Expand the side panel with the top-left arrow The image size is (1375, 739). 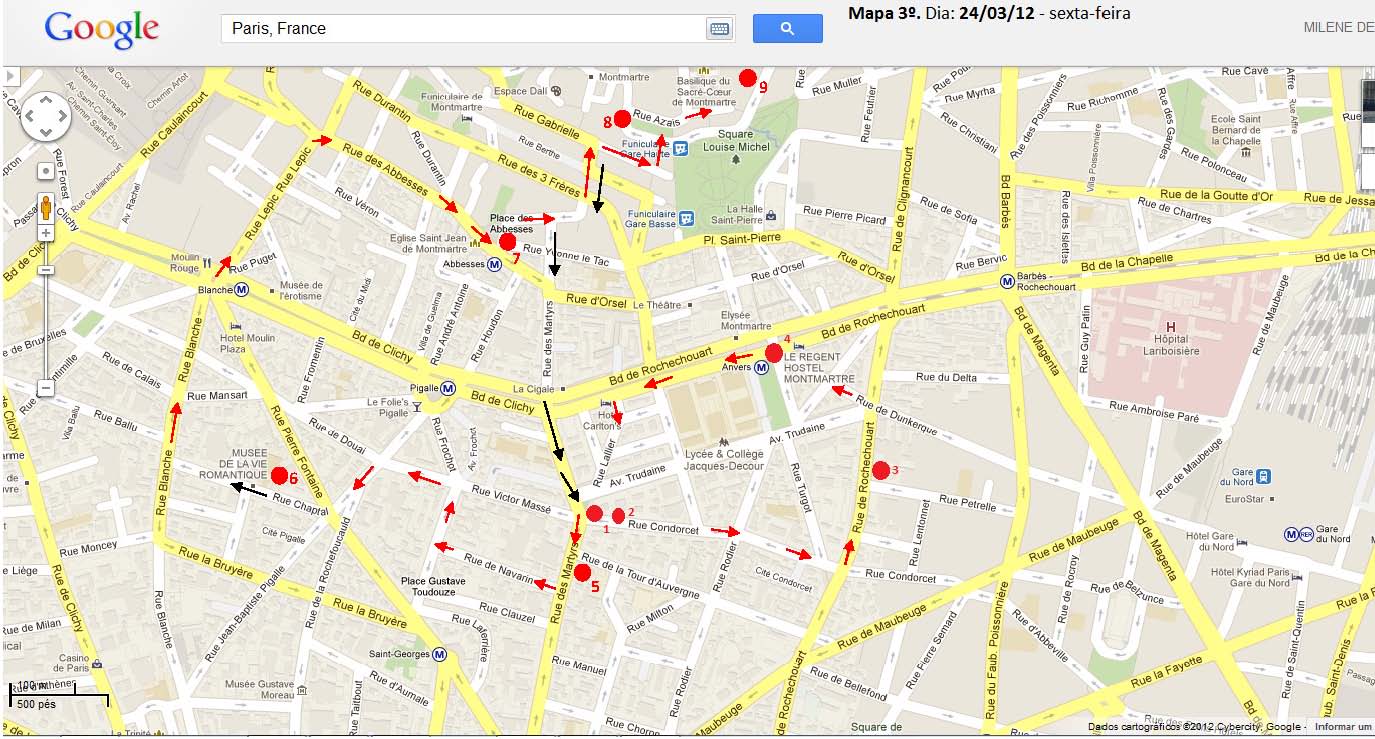(10, 75)
